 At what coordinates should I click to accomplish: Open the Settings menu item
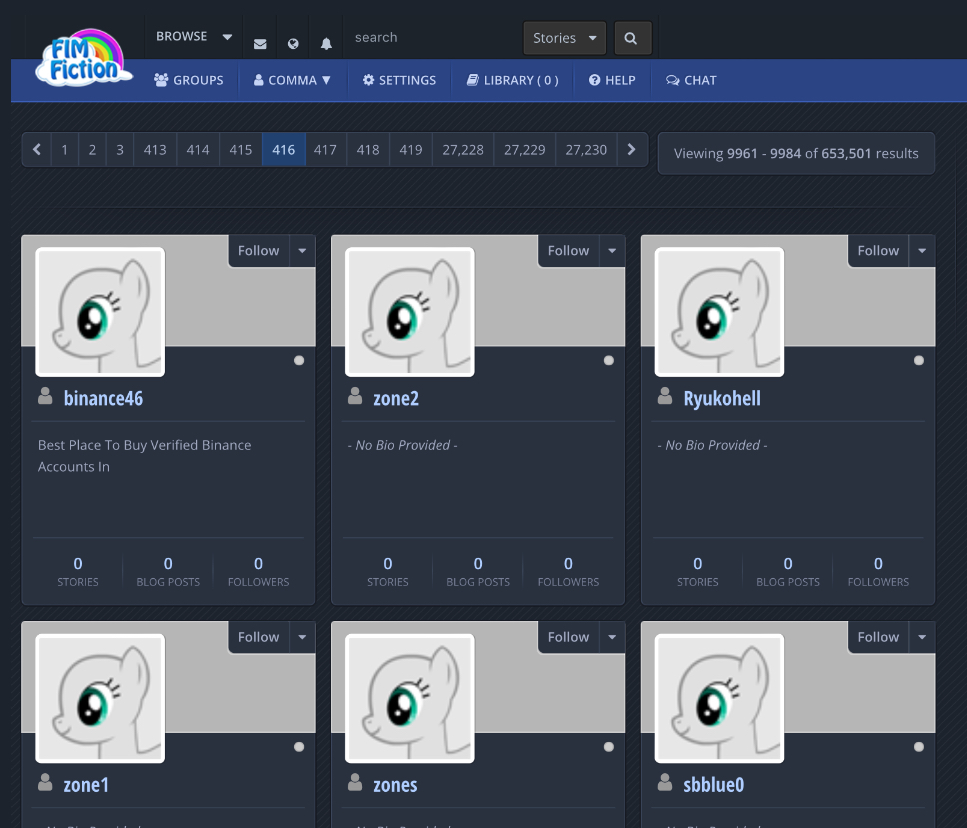[400, 80]
